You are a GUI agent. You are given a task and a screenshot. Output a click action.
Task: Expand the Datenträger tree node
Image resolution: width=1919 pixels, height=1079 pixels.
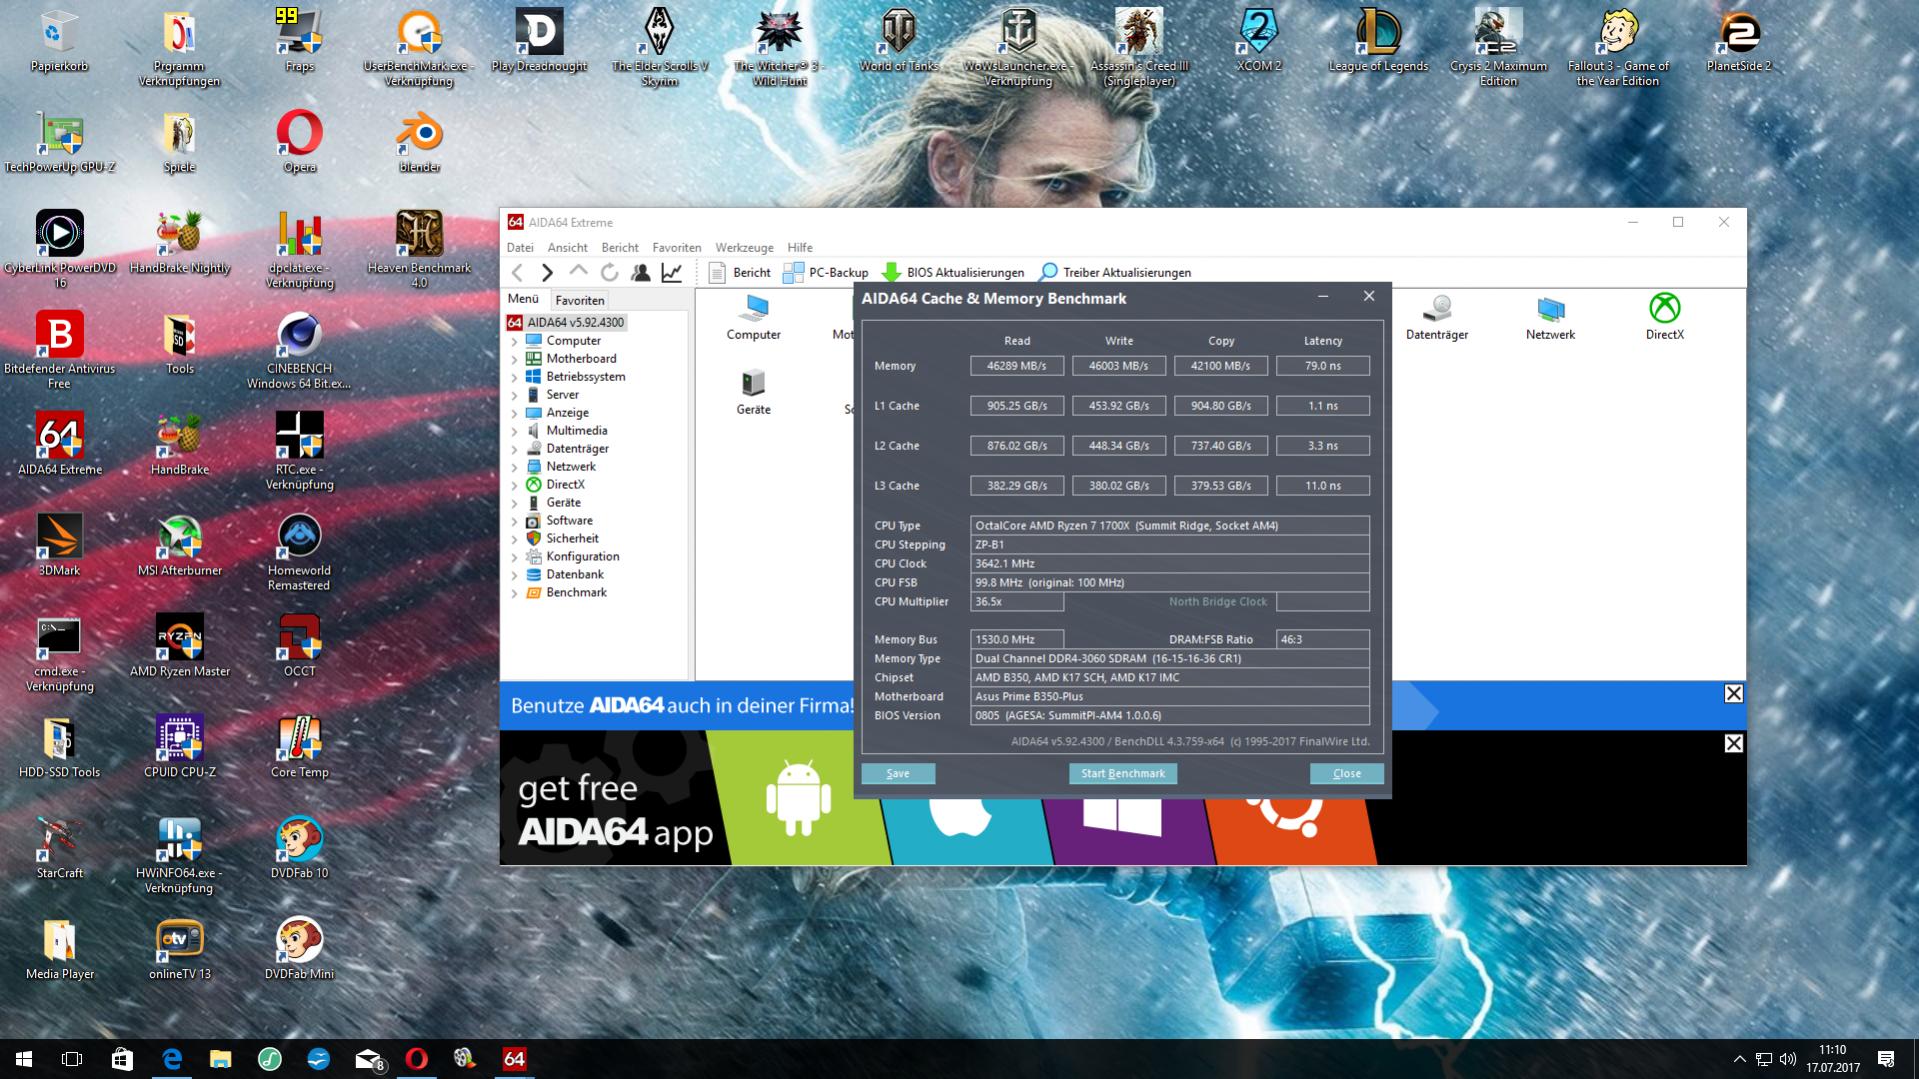[x=515, y=449]
